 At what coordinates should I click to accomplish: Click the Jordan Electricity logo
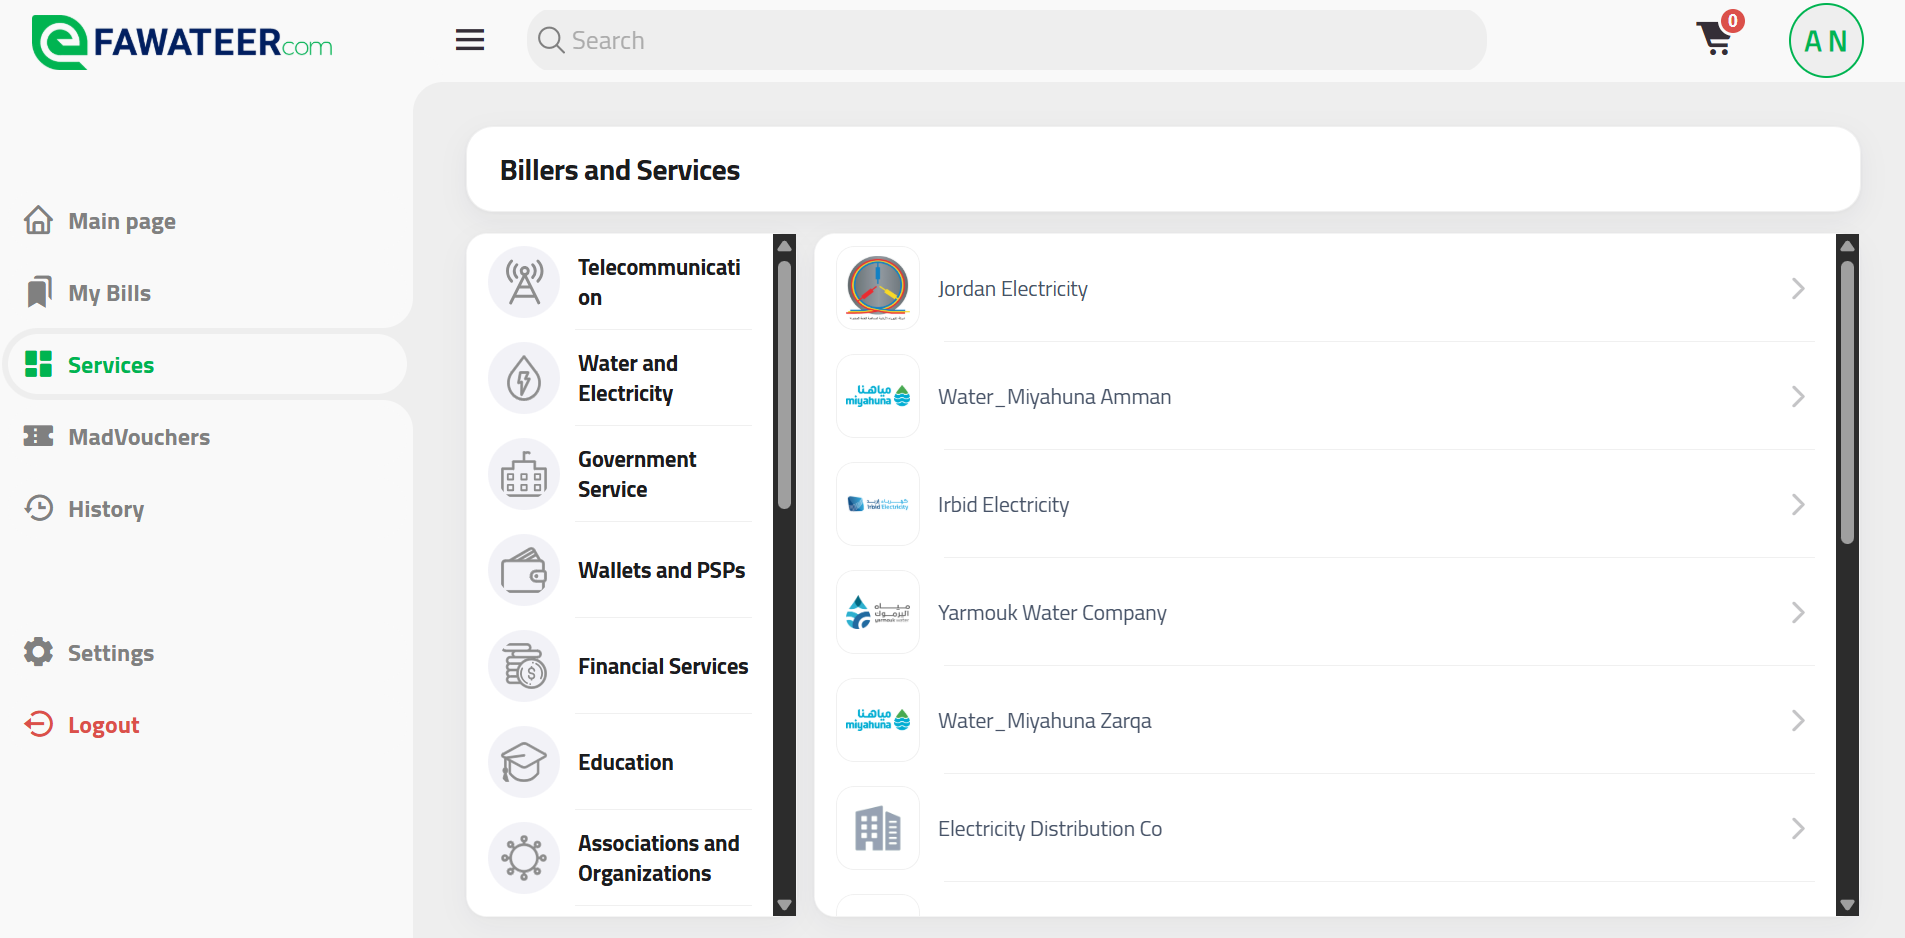coord(878,288)
